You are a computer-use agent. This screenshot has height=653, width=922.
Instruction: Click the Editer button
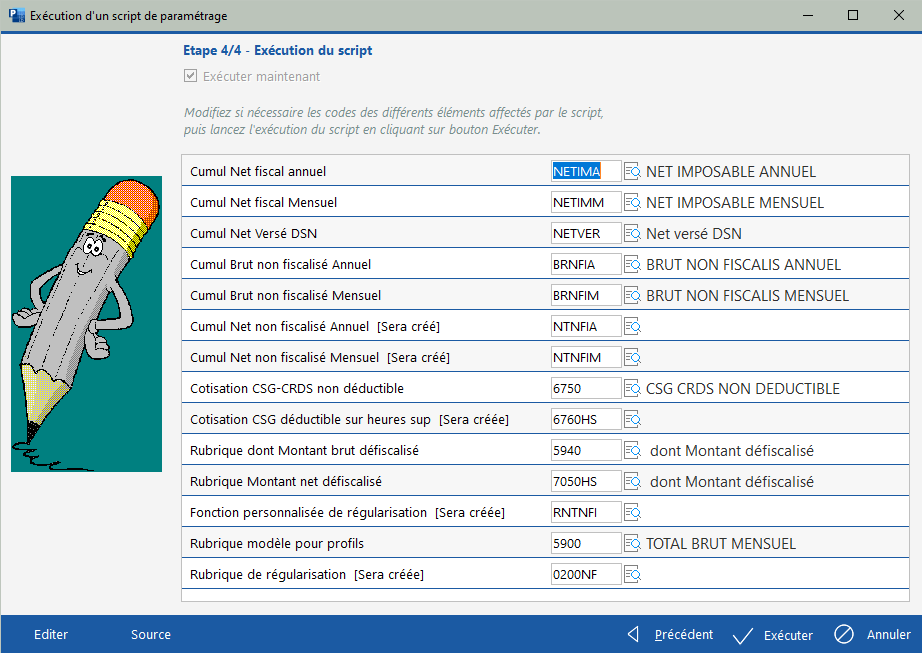pyautogui.click(x=51, y=635)
